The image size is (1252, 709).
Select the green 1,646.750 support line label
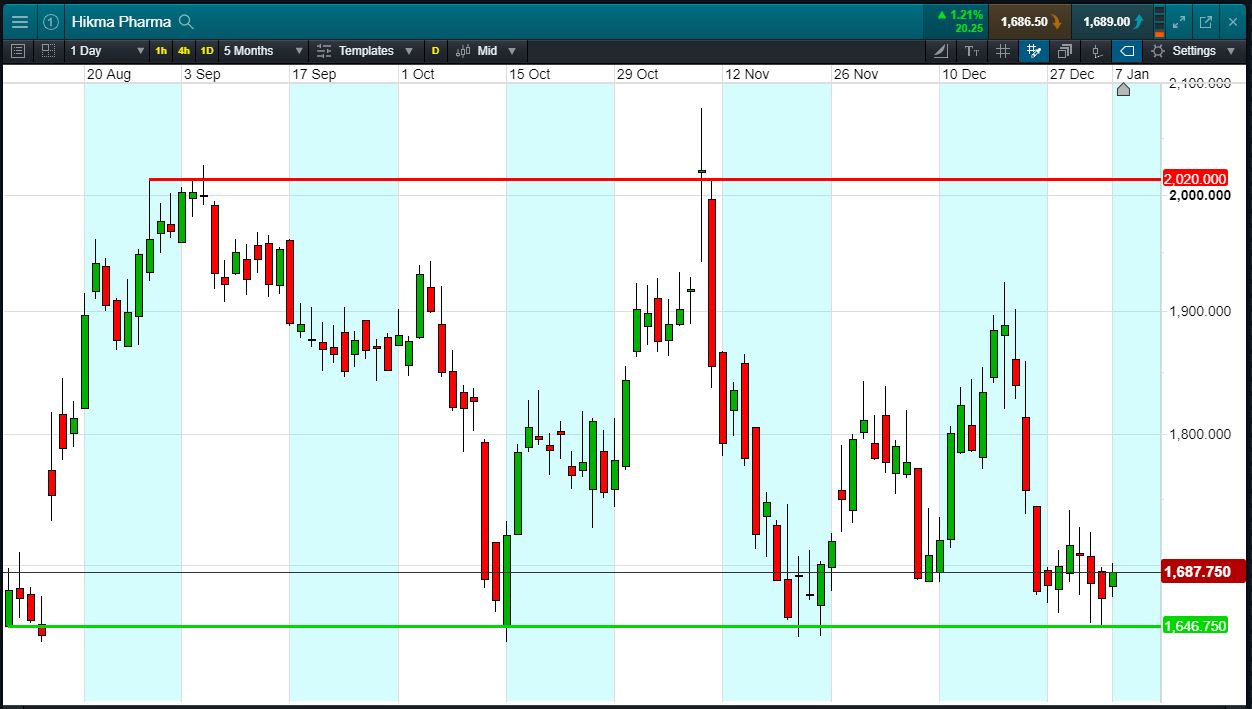(x=1195, y=626)
